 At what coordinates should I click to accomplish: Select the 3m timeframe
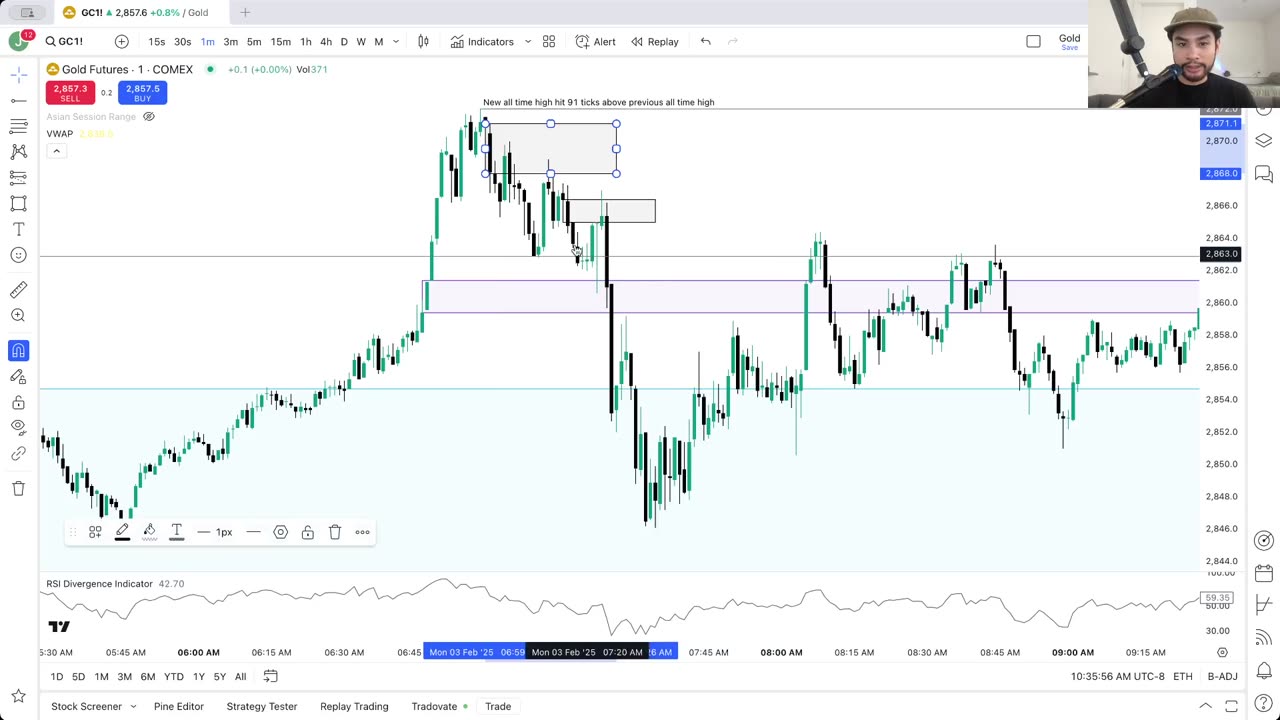(x=231, y=42)
